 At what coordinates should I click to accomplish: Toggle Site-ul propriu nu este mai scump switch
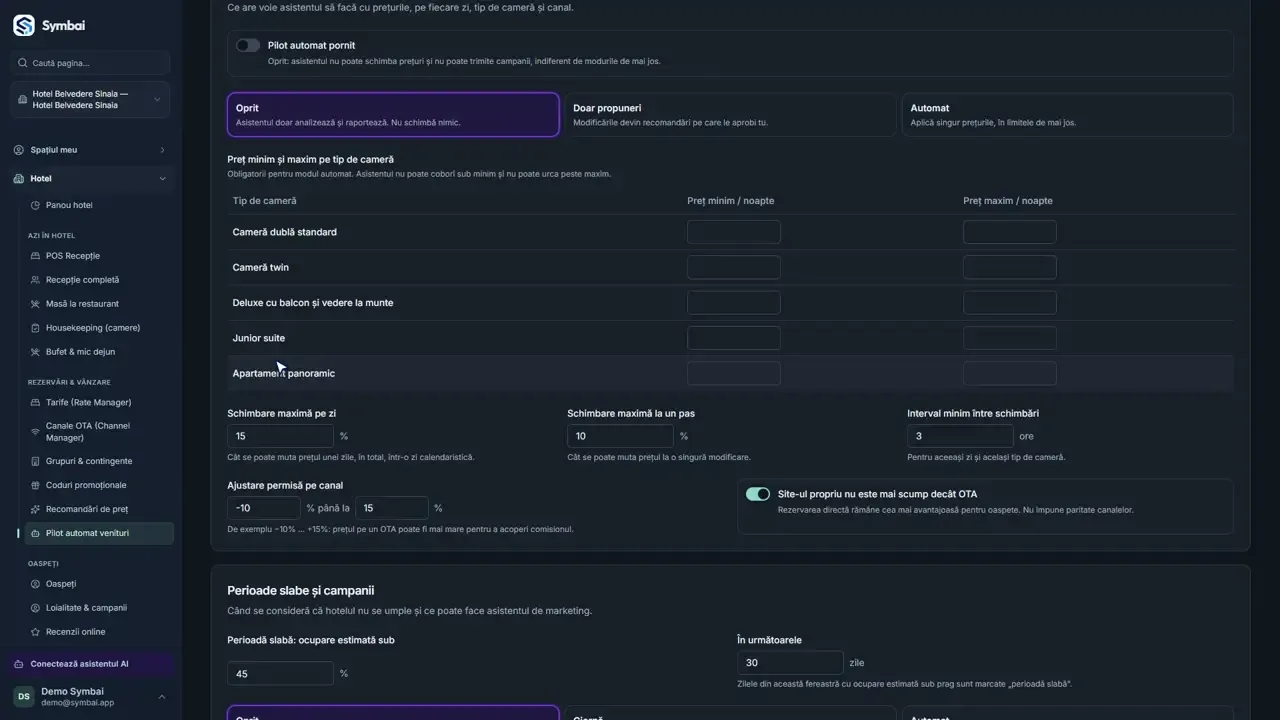click(758, 494)
